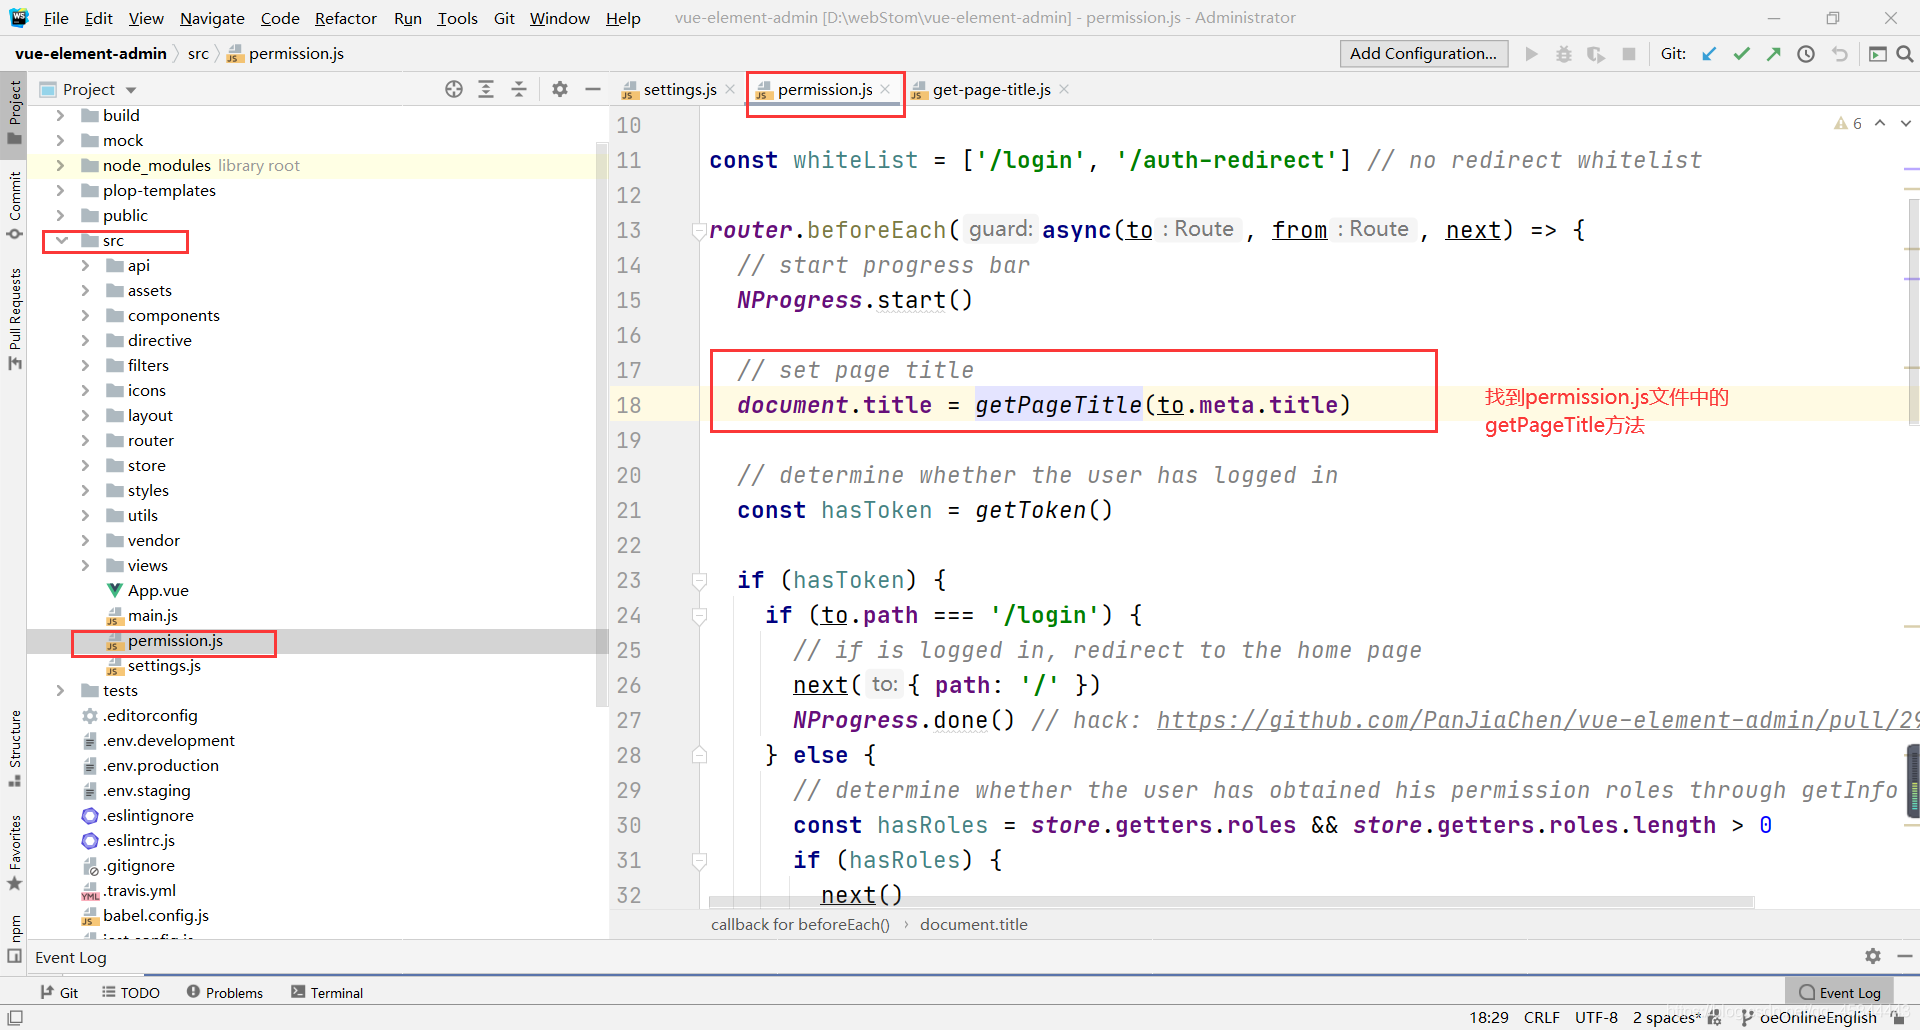Click the Add Configuration button
The image size is (1920, 1030).
pos(1423,54)
